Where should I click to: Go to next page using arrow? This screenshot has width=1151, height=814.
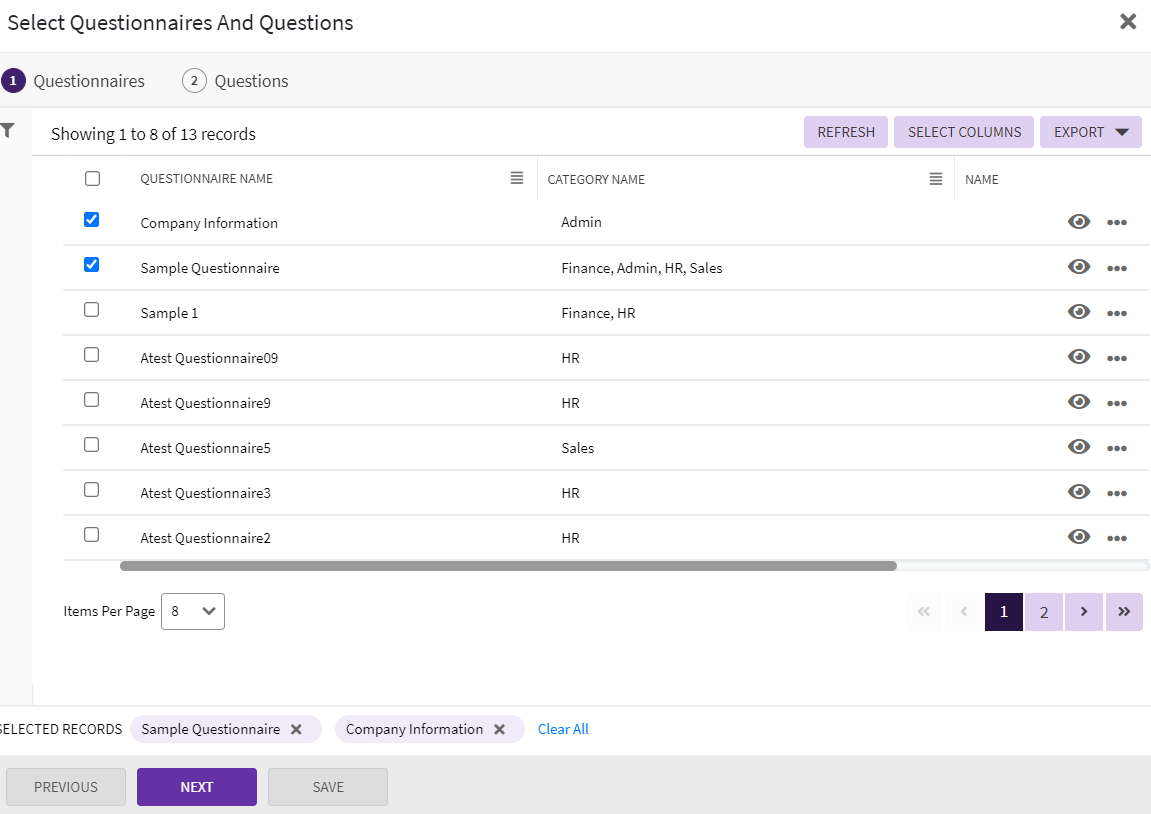point(1084,612)
